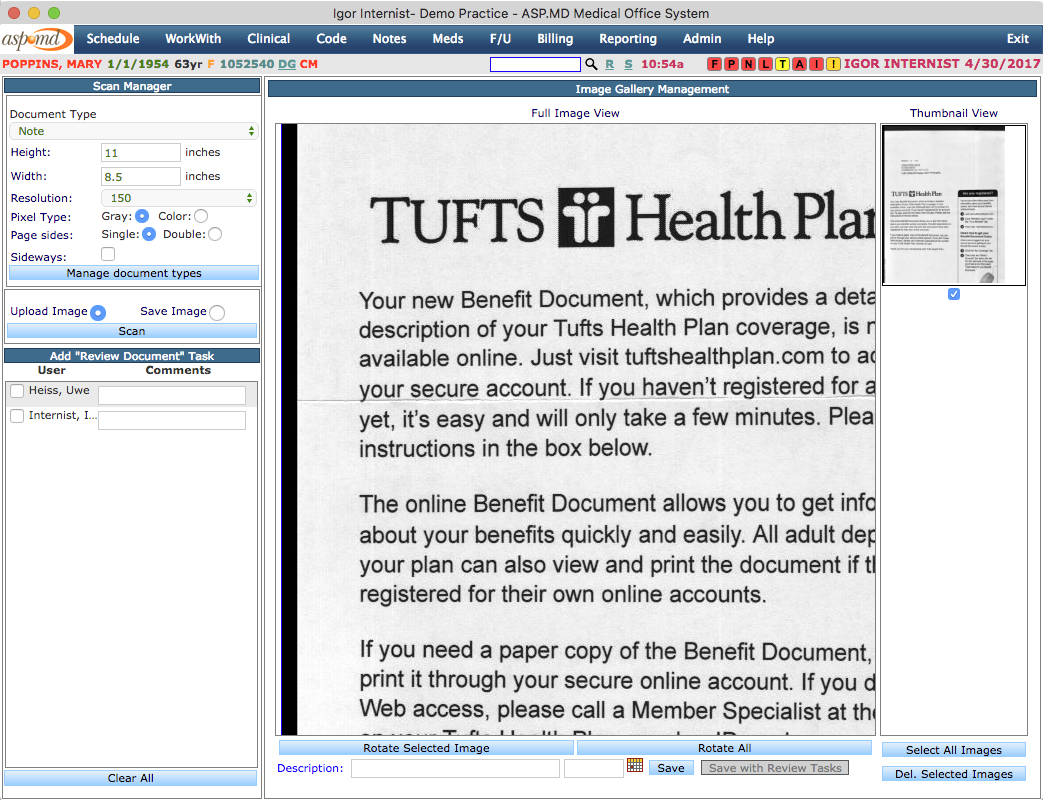Select Double page sides

pos(215,234)
